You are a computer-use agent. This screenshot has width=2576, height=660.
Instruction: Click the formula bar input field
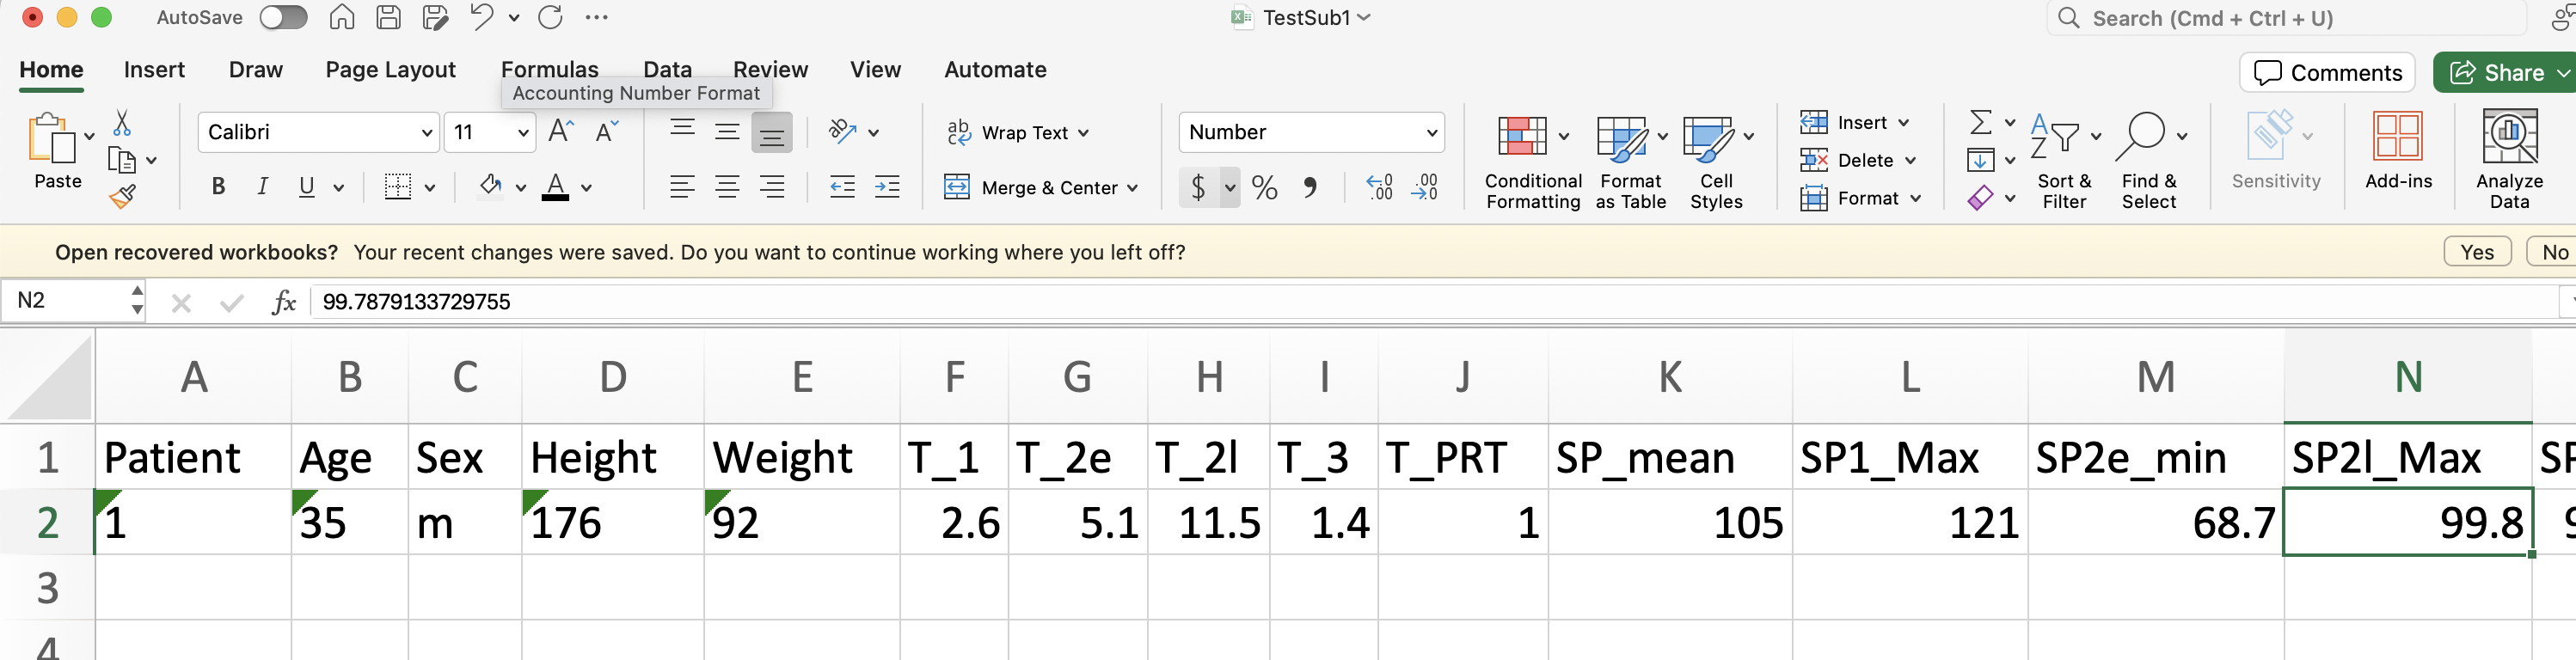pos(1400,302)
